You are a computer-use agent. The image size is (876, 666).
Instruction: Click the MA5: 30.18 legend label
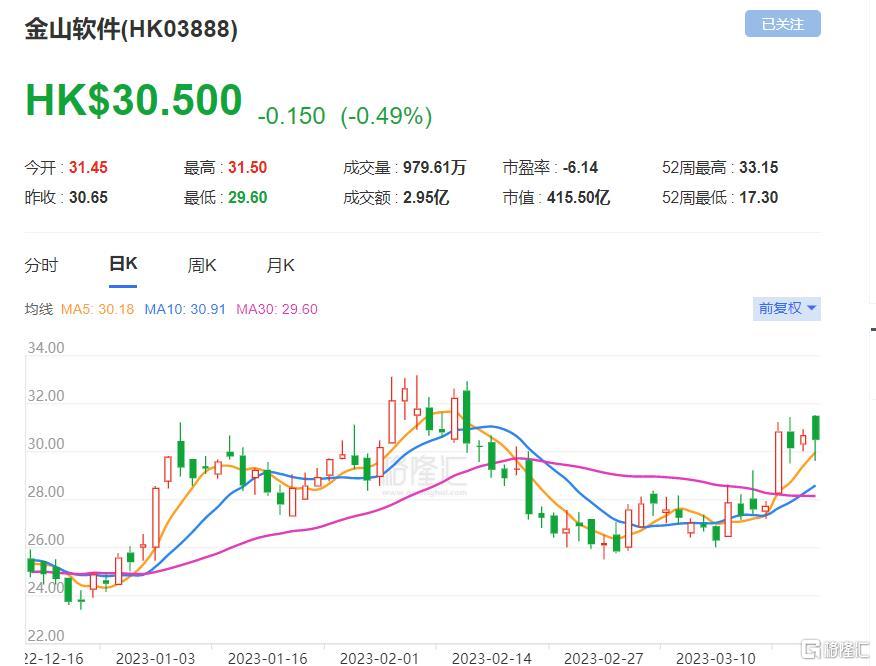pyautogui.click(x=97, y=309)
